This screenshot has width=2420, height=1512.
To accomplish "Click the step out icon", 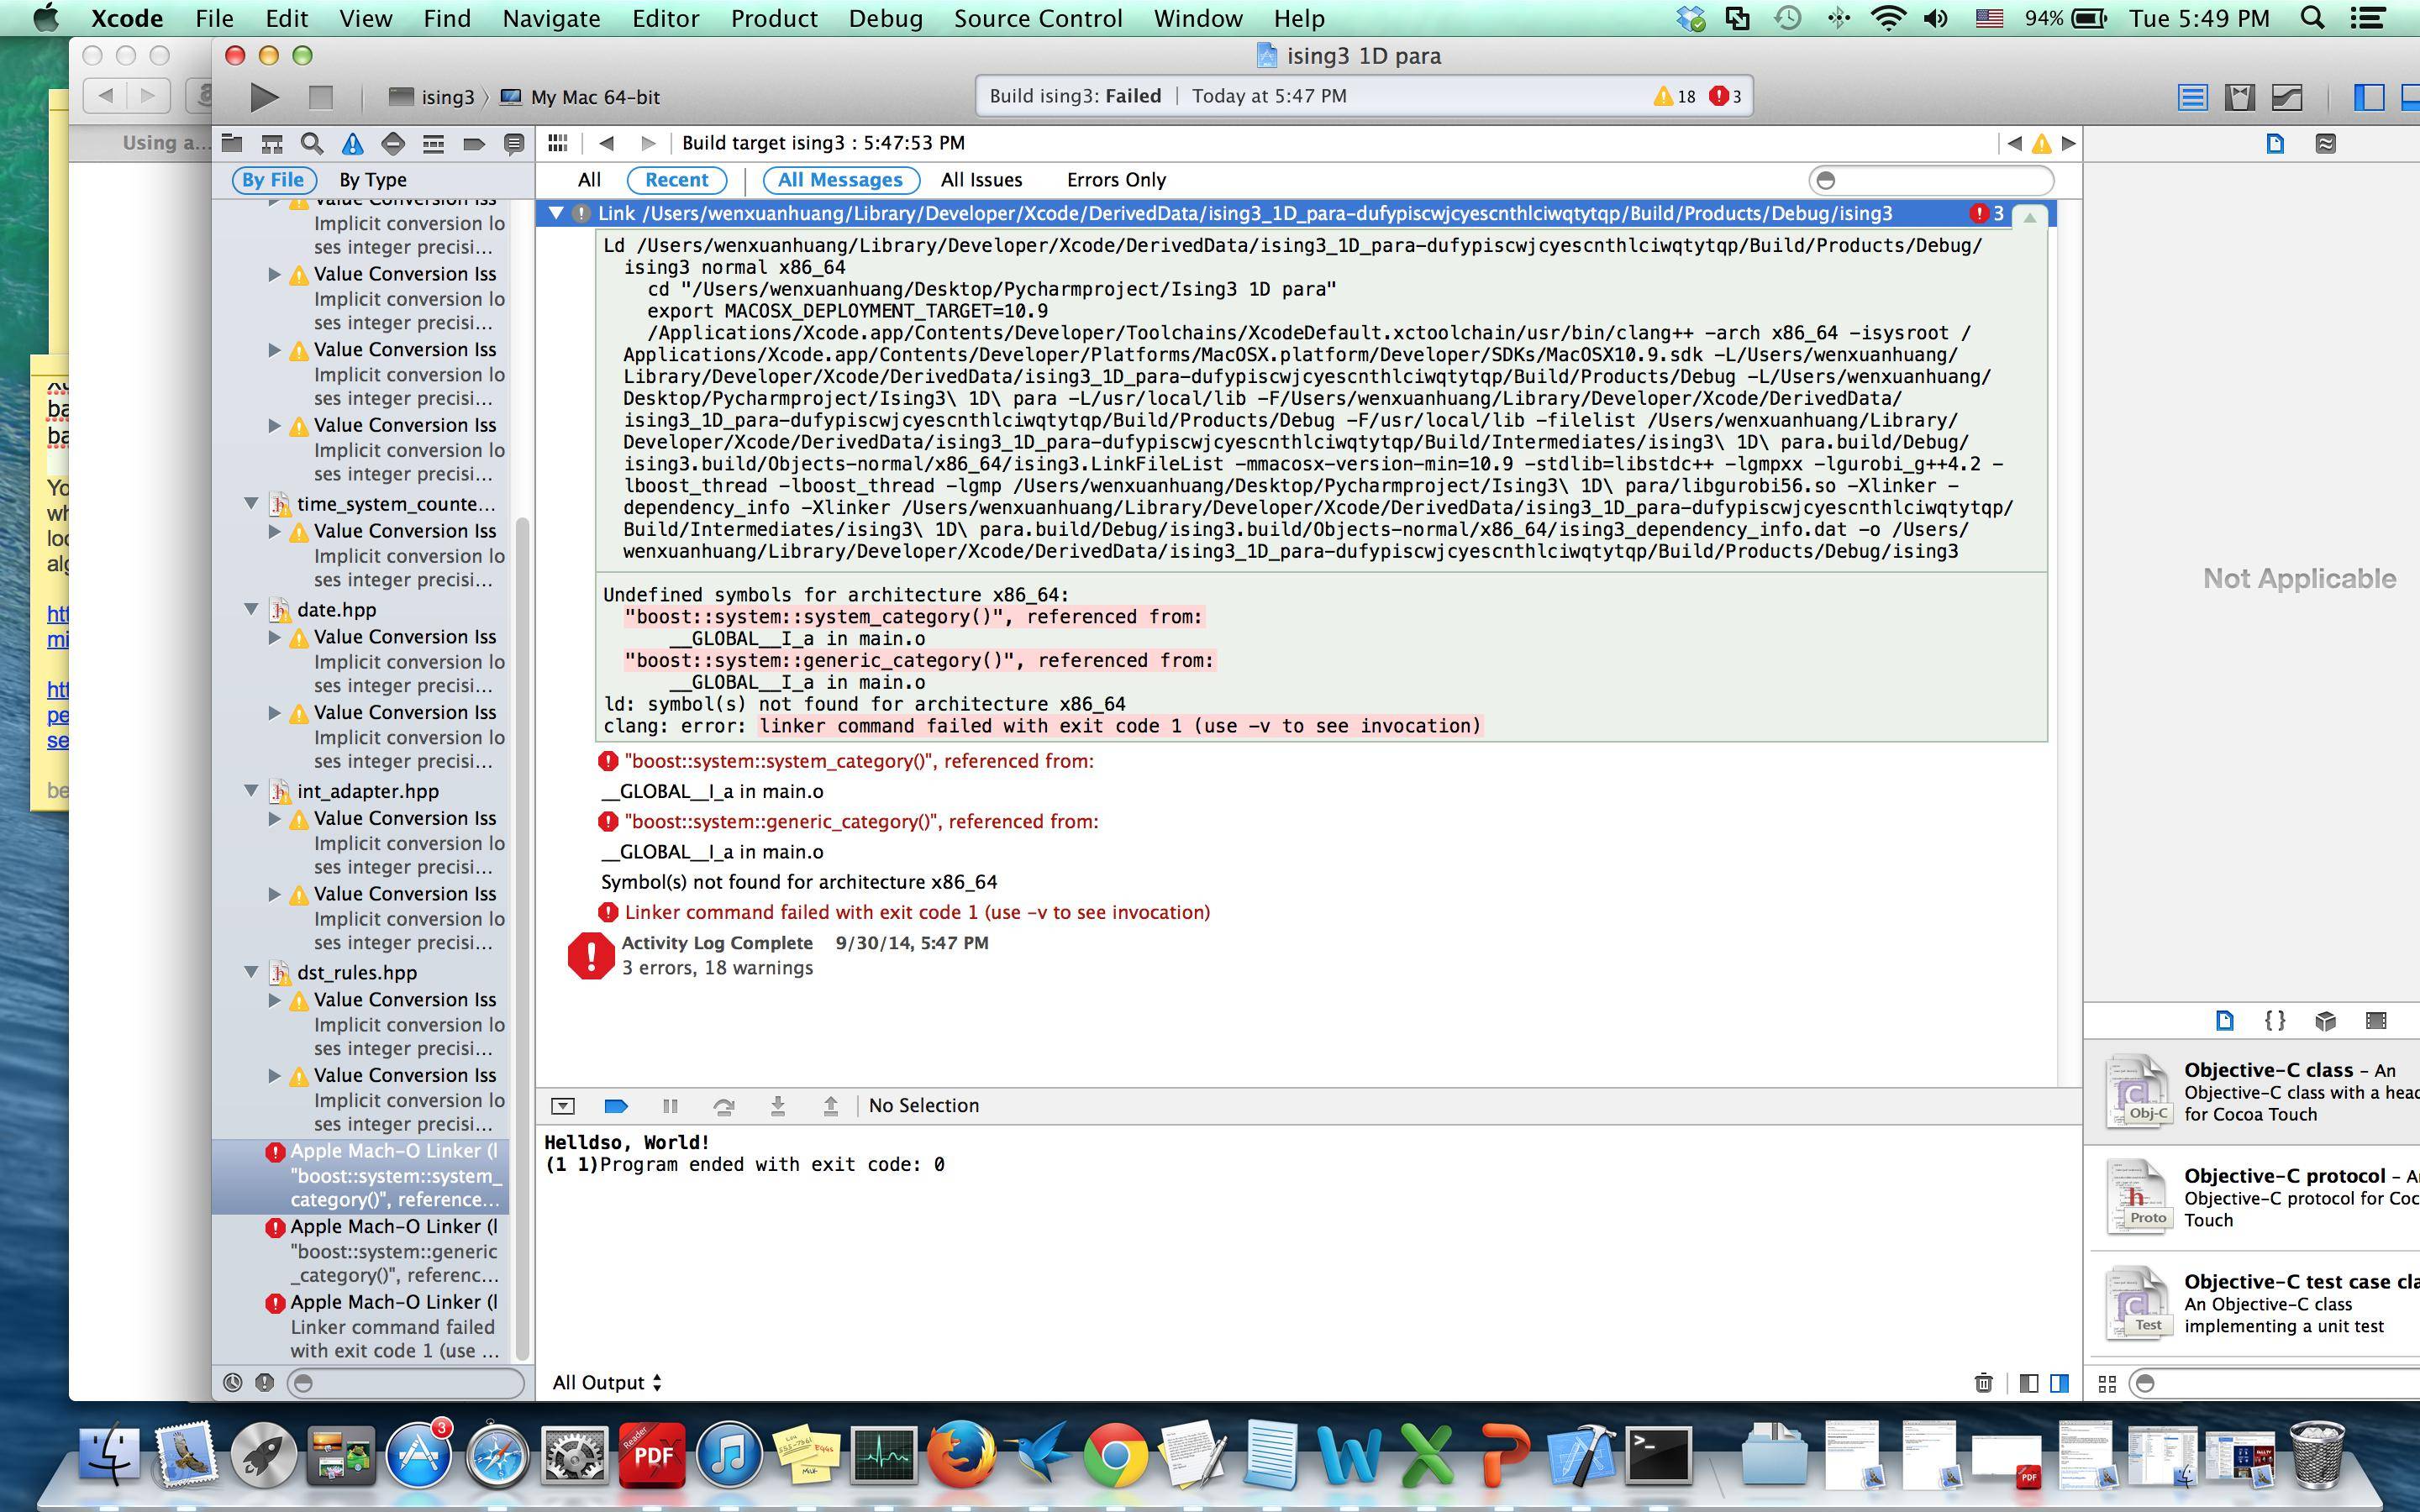I will (x=831, y=1105).
